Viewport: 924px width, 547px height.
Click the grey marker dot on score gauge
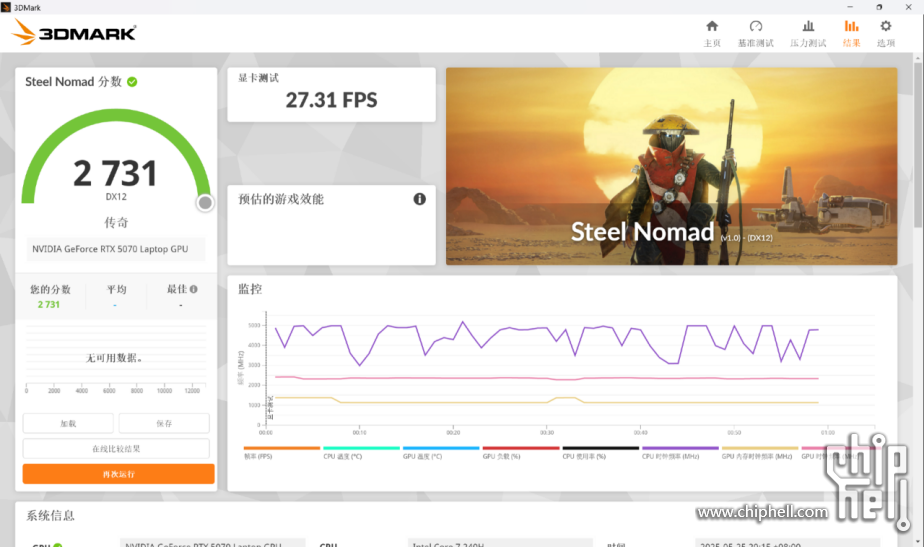tap(205, 203)
